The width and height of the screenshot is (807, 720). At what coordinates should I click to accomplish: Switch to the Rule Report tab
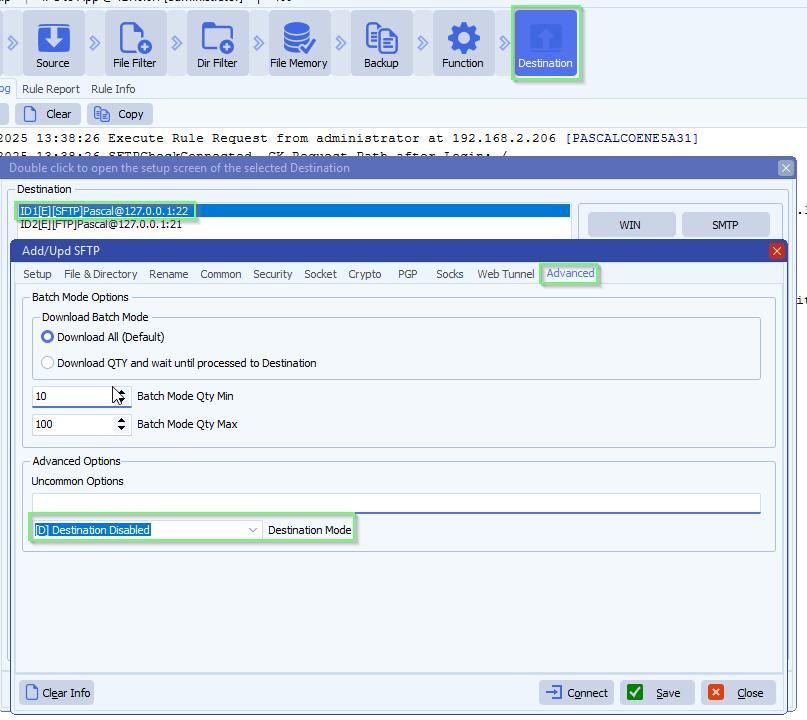[51, 89]
